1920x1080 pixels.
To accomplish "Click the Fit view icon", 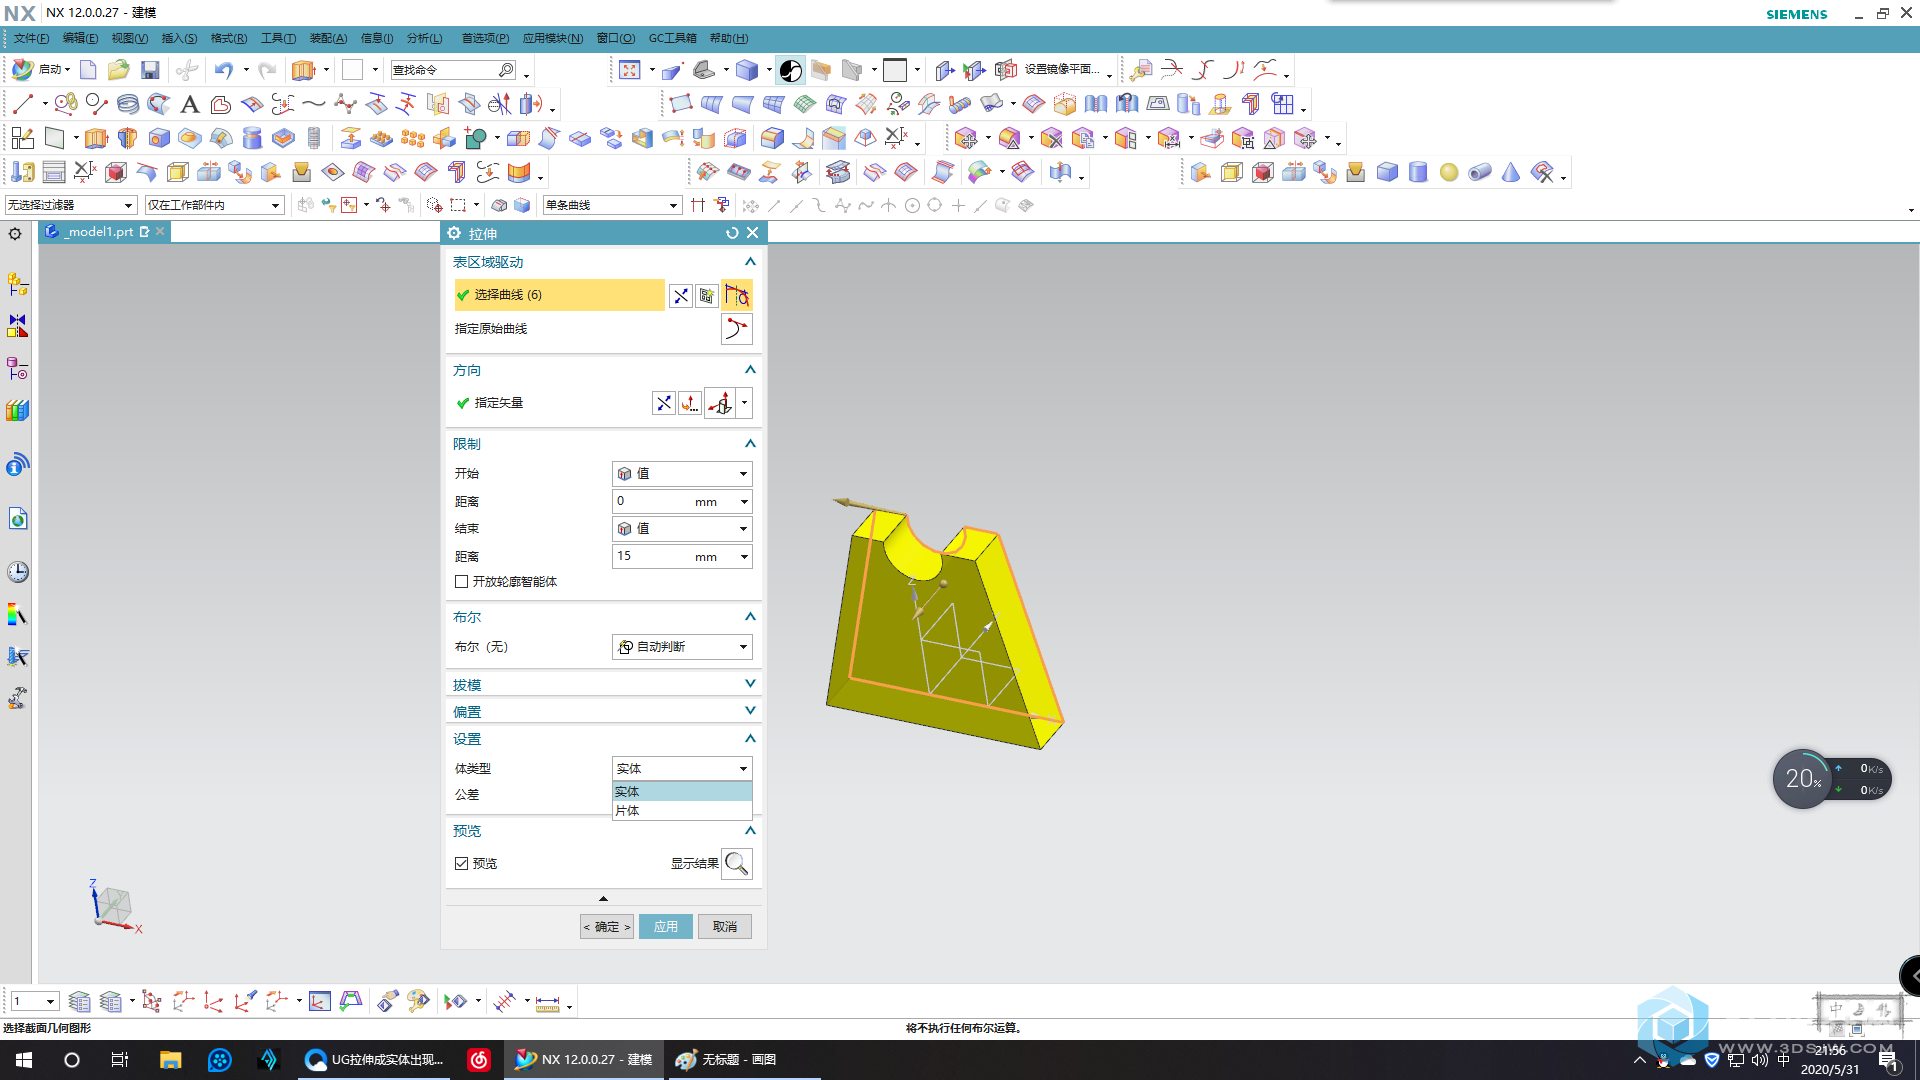I will pos(630,70).
